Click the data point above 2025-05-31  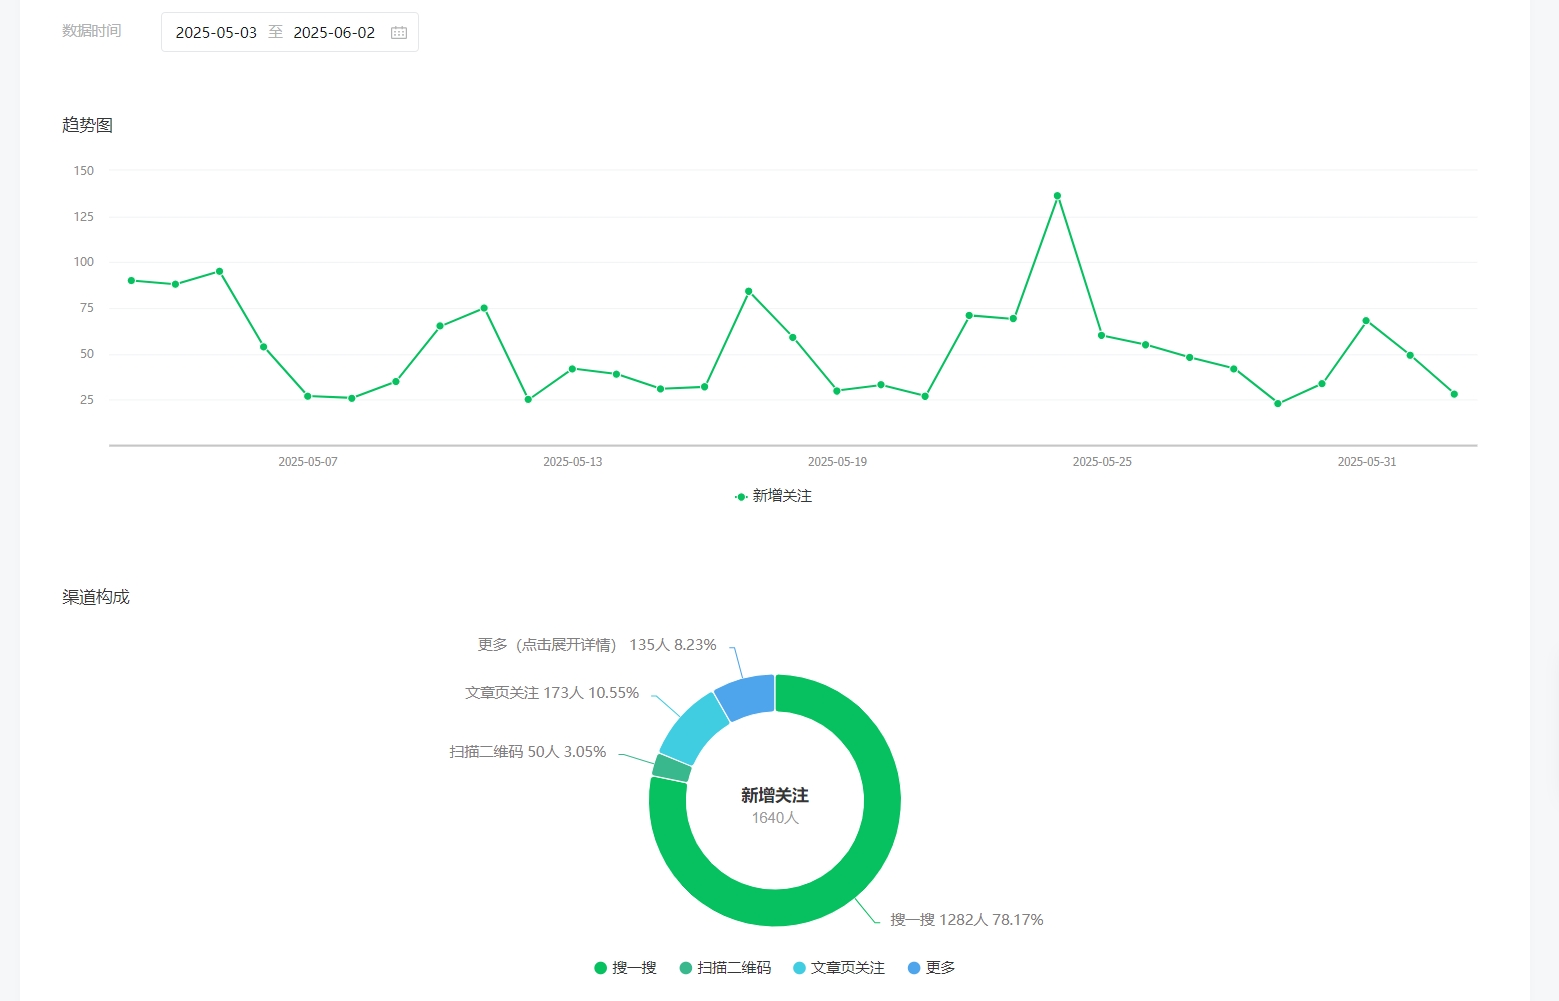coord(1366,321)
